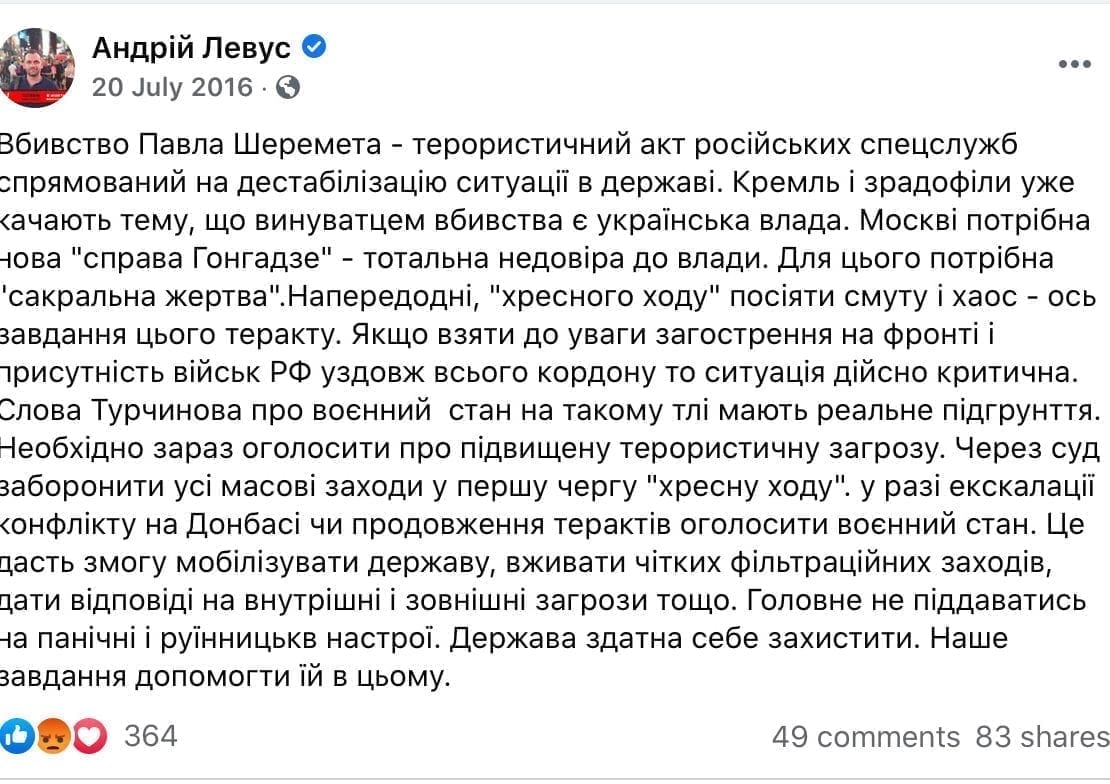The width and height of the screenshot is (1110, 784).
Task: Click the public globe privacy icon
Action: (287, 87)
